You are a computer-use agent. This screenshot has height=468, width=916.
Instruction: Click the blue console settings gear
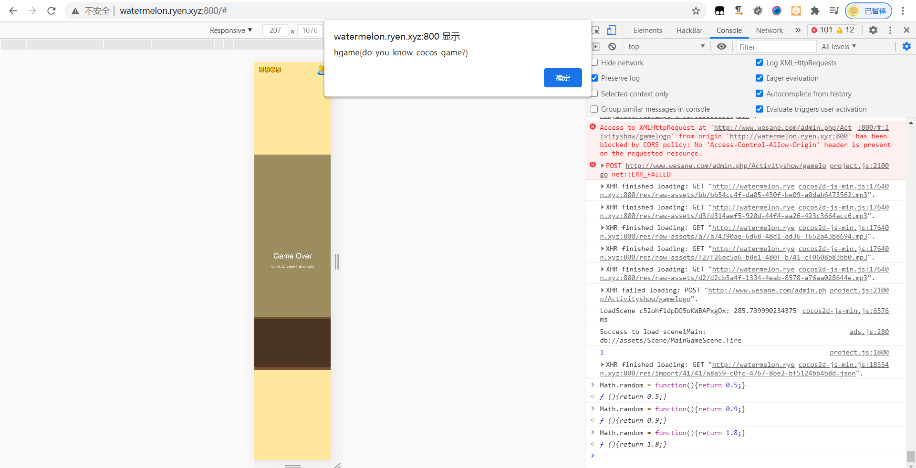point(906,46)
